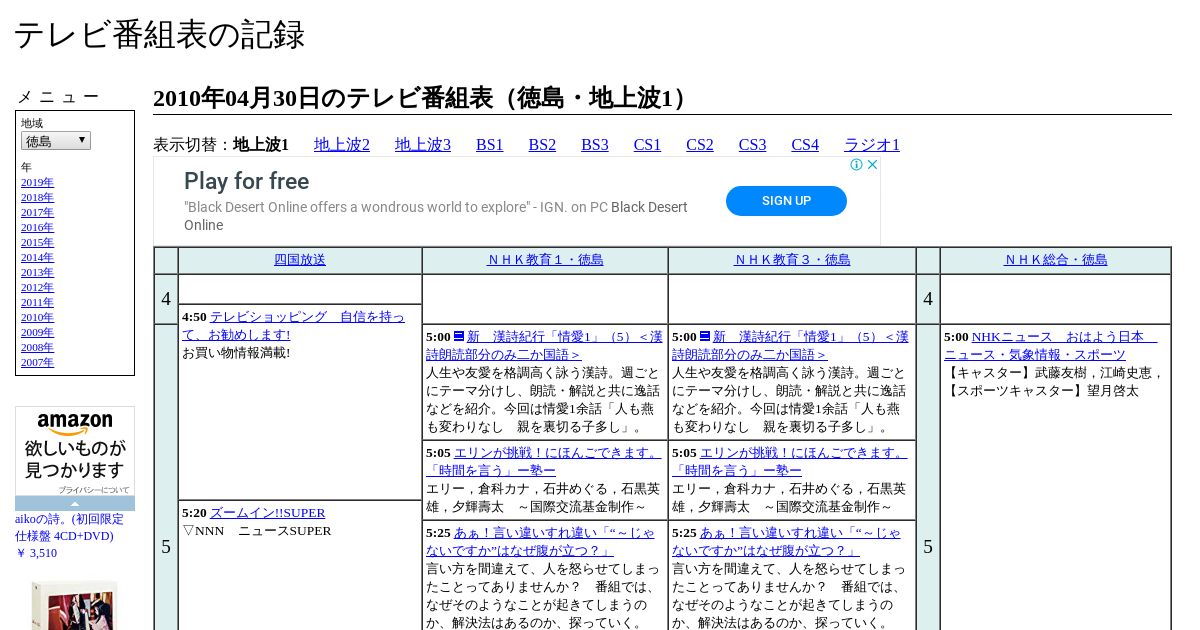
Task: Expand the arrow under the Amazon banner
Action: [75, 504]
